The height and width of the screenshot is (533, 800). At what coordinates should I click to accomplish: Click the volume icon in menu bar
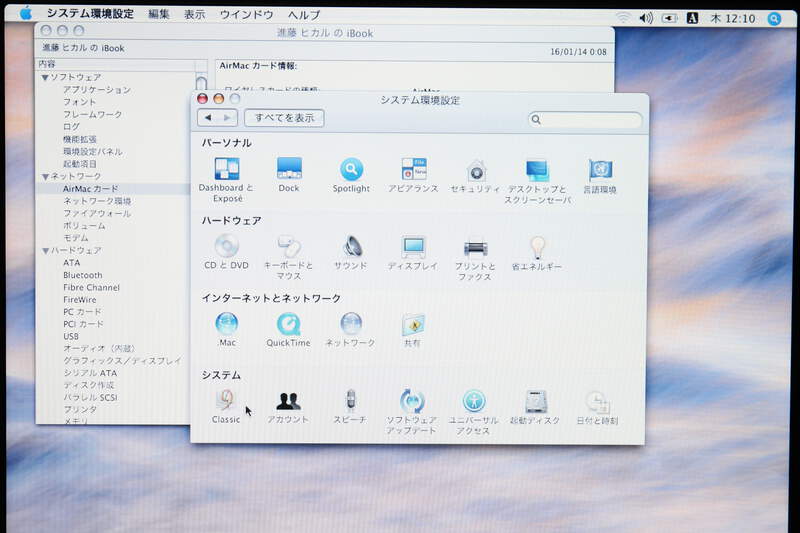pos(646,18)
